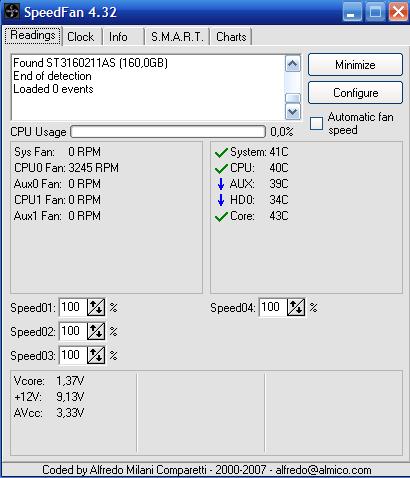
Task: Click the System 41C temperature value
Action: pyautogui.click(x=279, y=152)
